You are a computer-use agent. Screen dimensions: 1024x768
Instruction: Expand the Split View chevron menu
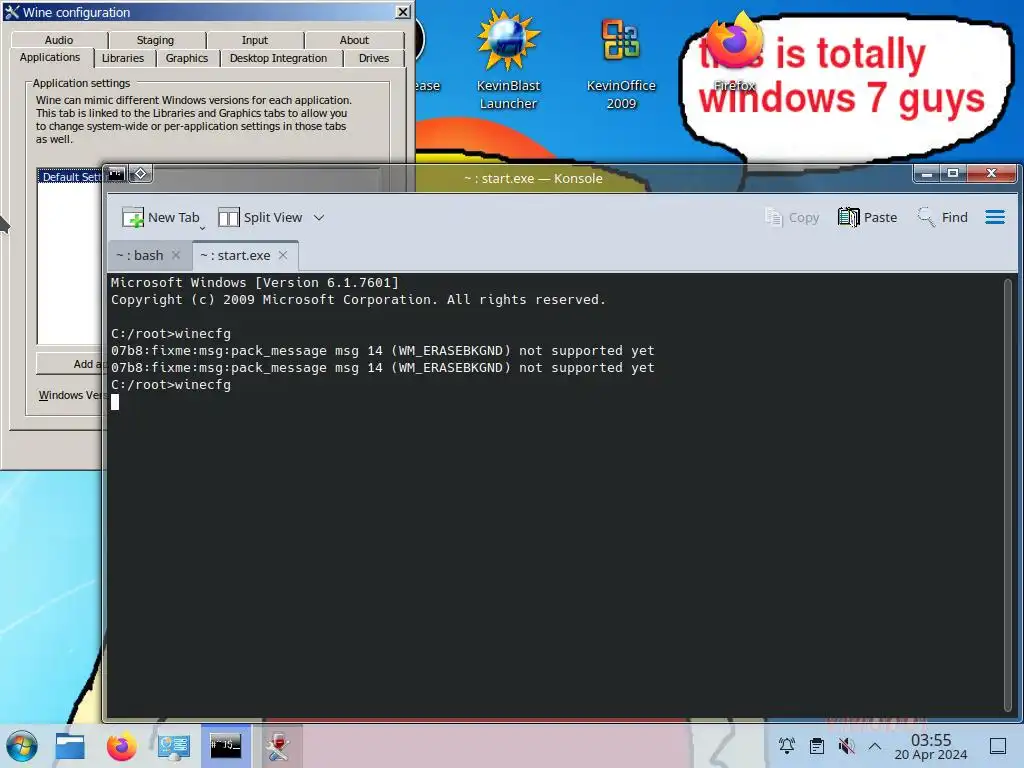(319, 217)
